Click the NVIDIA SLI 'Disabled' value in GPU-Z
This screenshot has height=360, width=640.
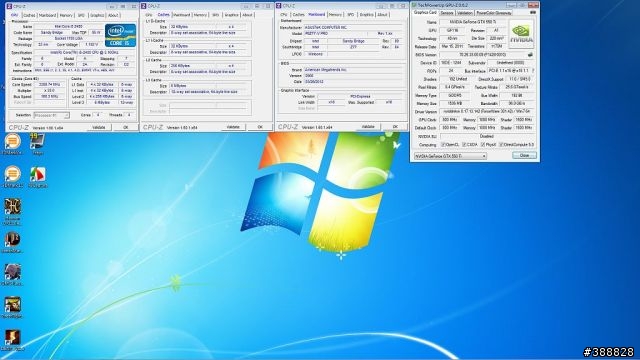pyautogui.click(x=487, y=136)
